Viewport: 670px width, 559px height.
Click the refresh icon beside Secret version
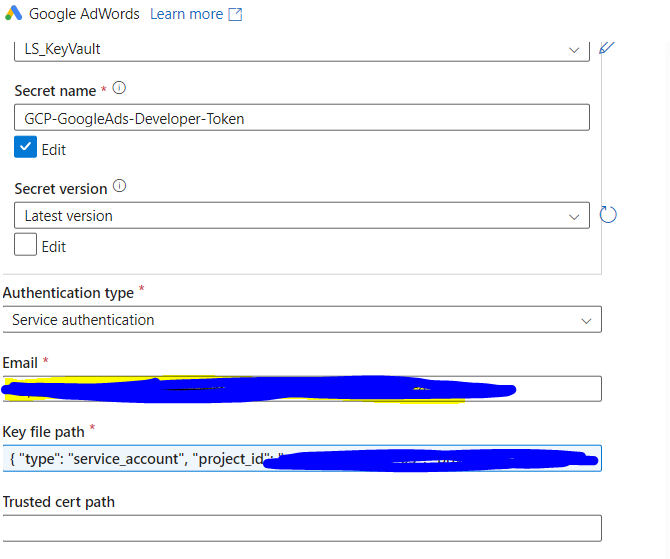pyautogui.click(x=608, y=215)
